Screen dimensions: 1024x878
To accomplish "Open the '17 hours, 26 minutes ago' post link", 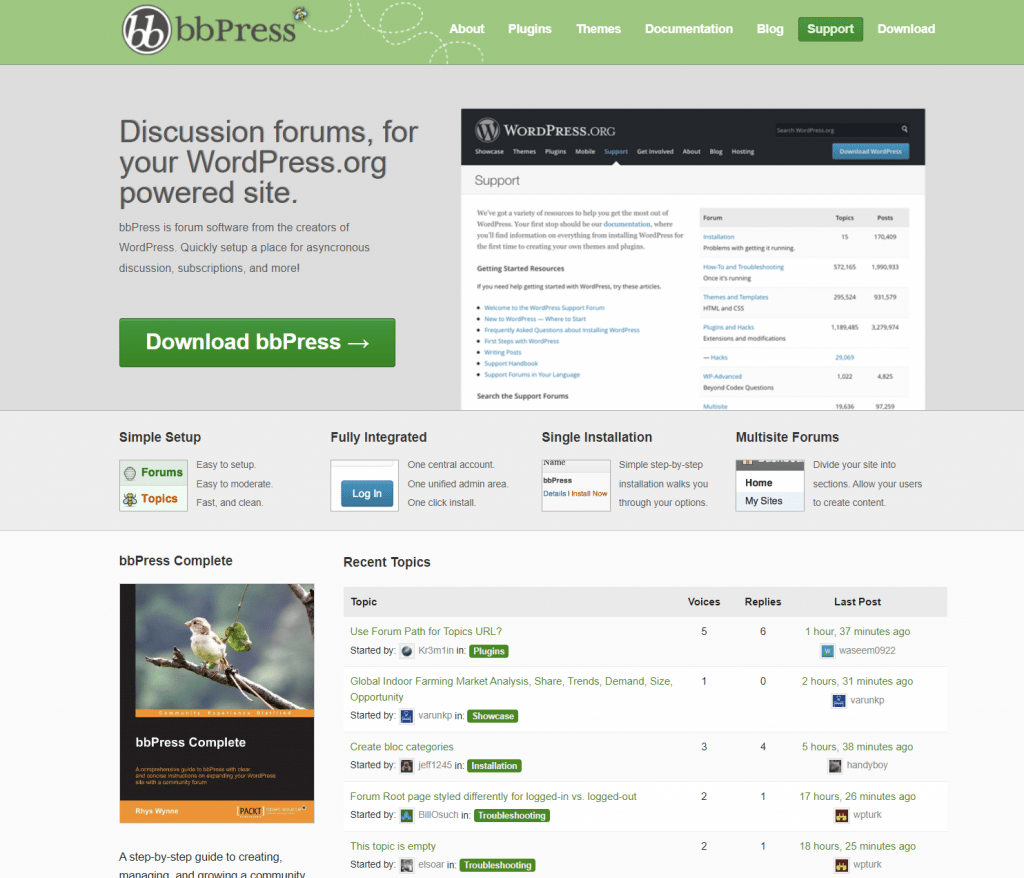I will pyautogui.click(x=857, y=796).
